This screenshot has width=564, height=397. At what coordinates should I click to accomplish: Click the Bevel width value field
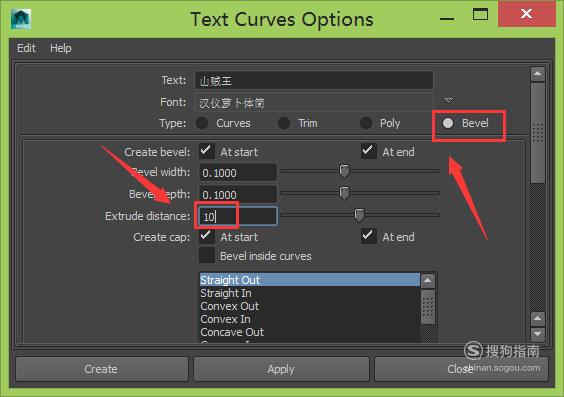238,173
